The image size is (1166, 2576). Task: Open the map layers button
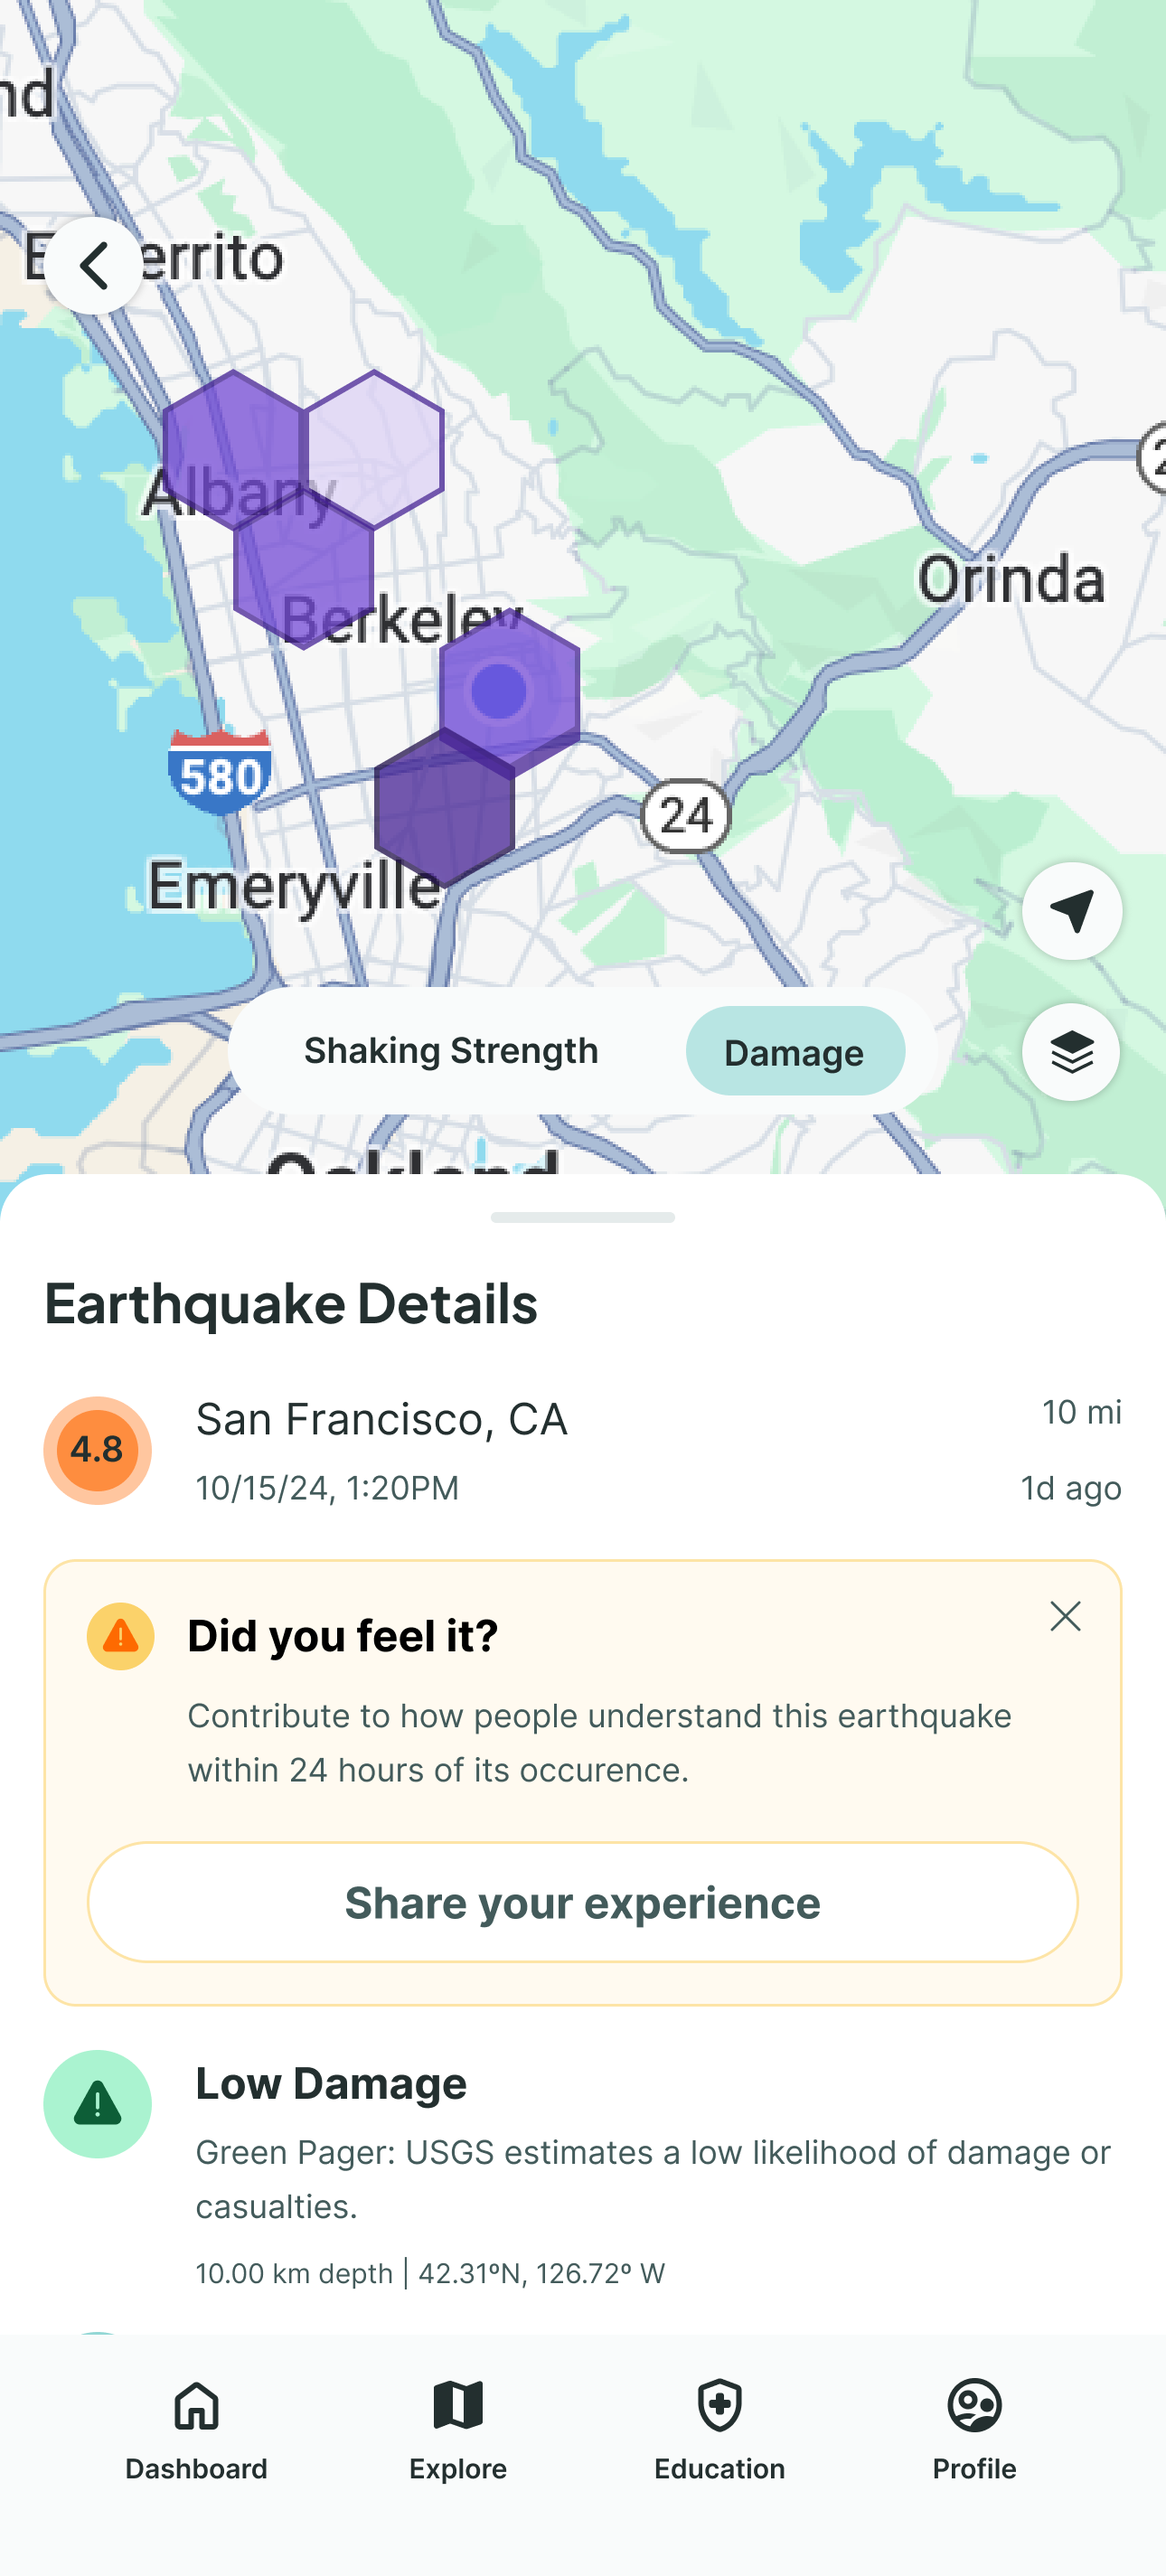coord(1070,1052)
